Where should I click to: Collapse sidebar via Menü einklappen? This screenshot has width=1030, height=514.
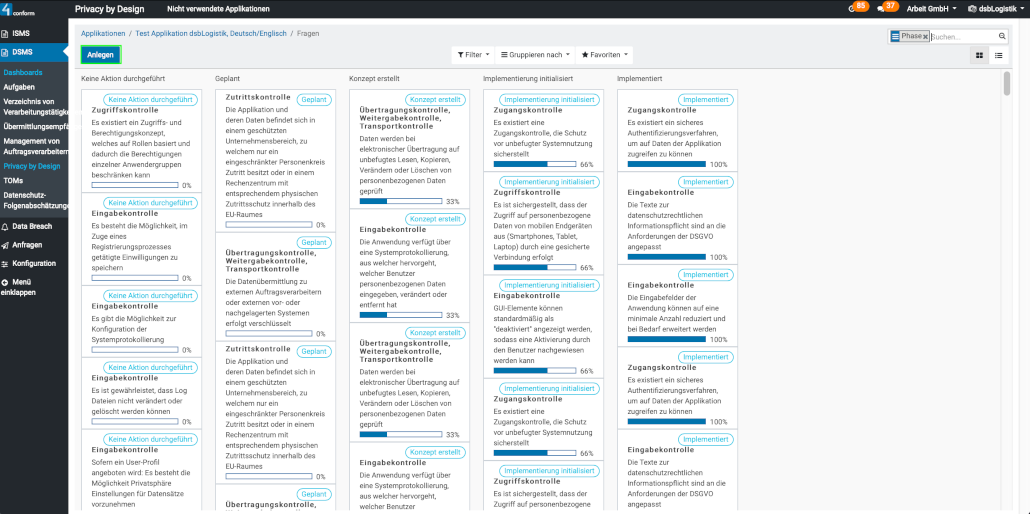pos(5,282)
